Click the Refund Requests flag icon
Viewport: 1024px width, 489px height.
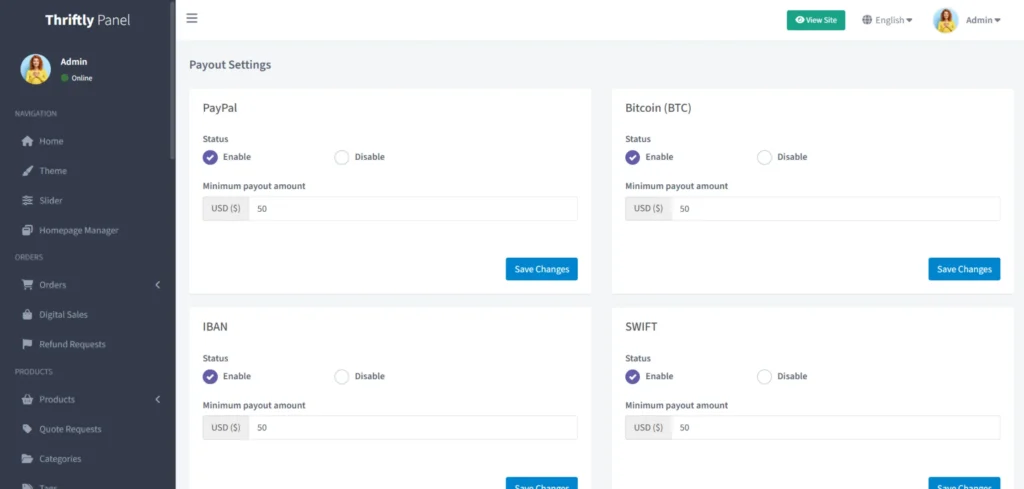[28, 344]
